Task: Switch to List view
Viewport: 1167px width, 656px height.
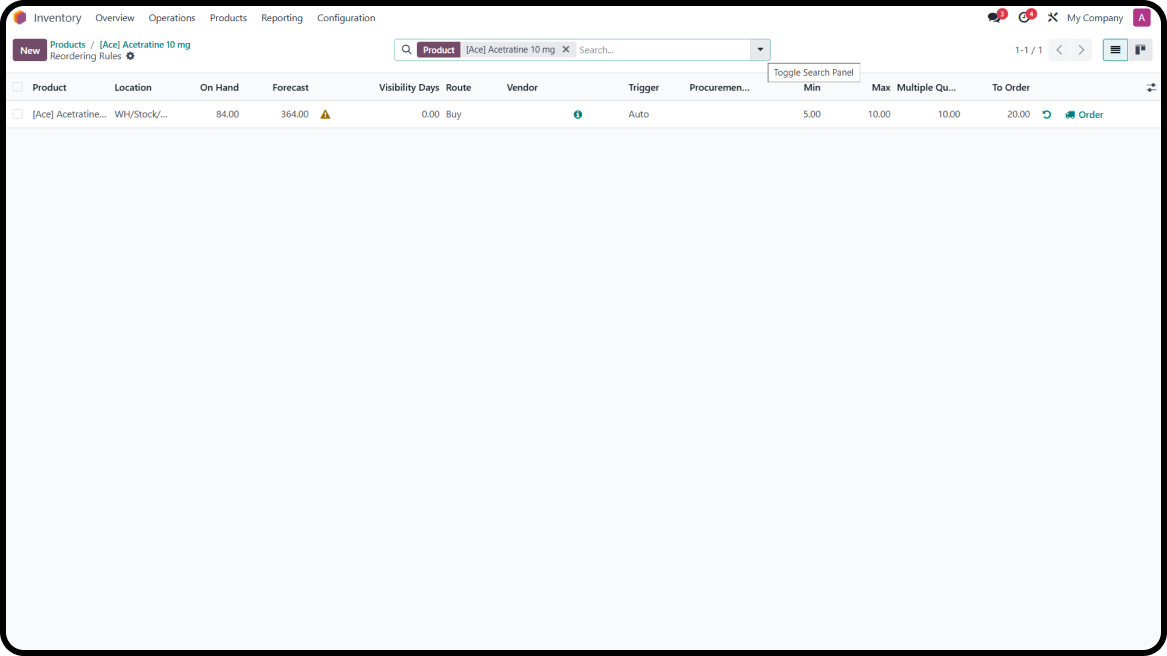Action: 1115,50
